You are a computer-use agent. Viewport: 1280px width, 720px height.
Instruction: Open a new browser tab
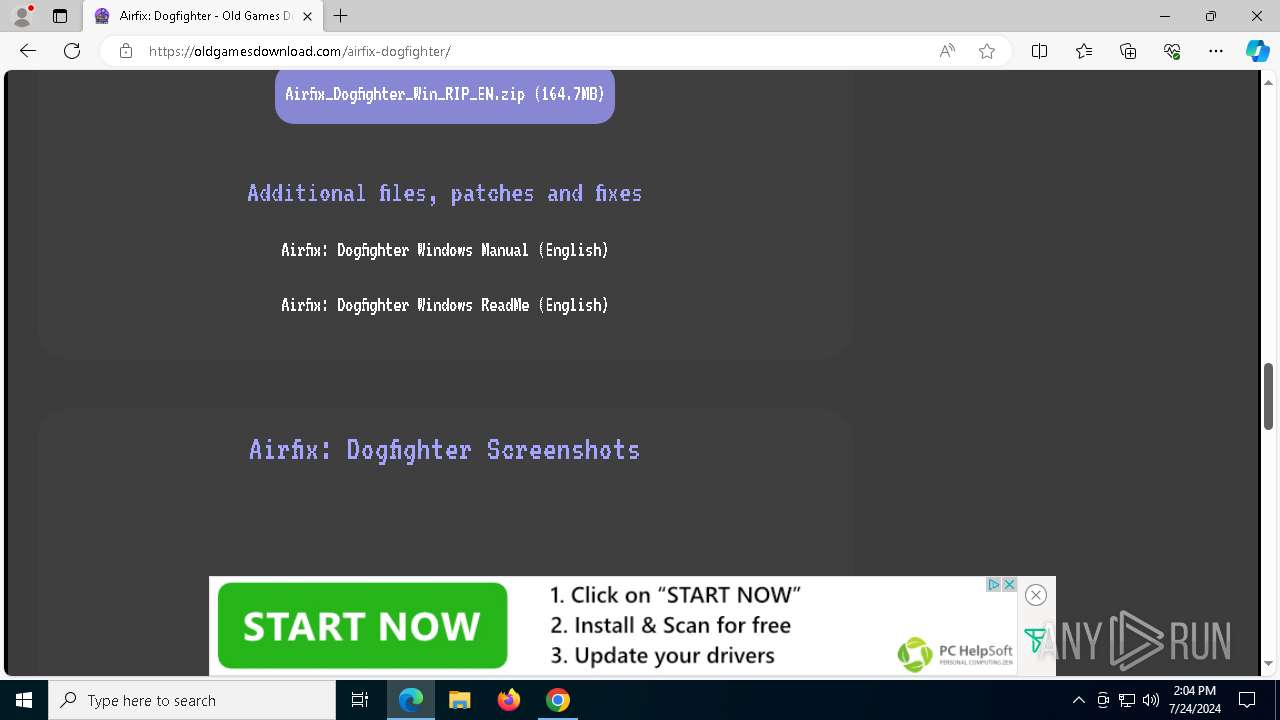[x=341, y=16]
